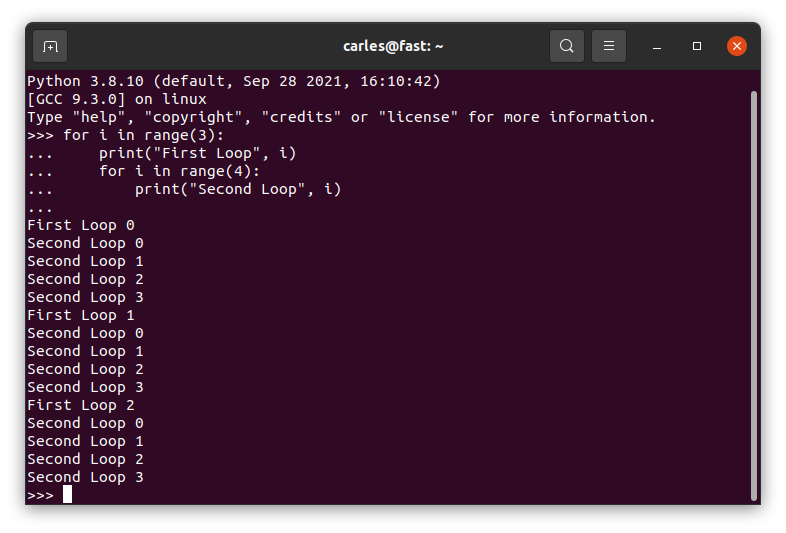Maximize the terminal window
The image size is (786, 533).
pyautogui.click(x=697, y=46)
